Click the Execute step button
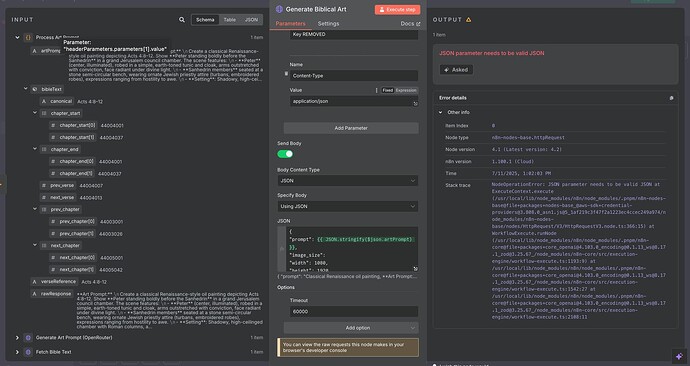 click(397, 9)
